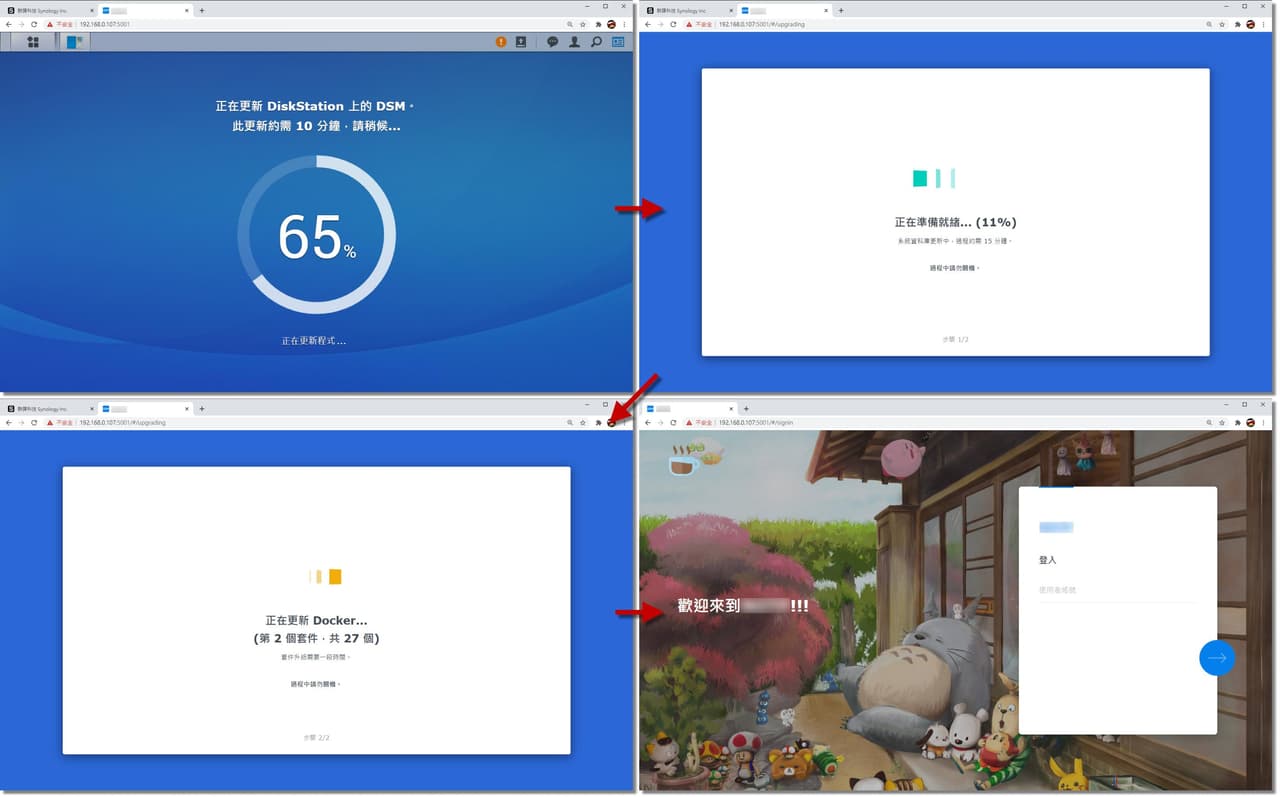1280x797 pixels.
Task: Open the DSM Main Menu grid icon
Action: point(33,42)
